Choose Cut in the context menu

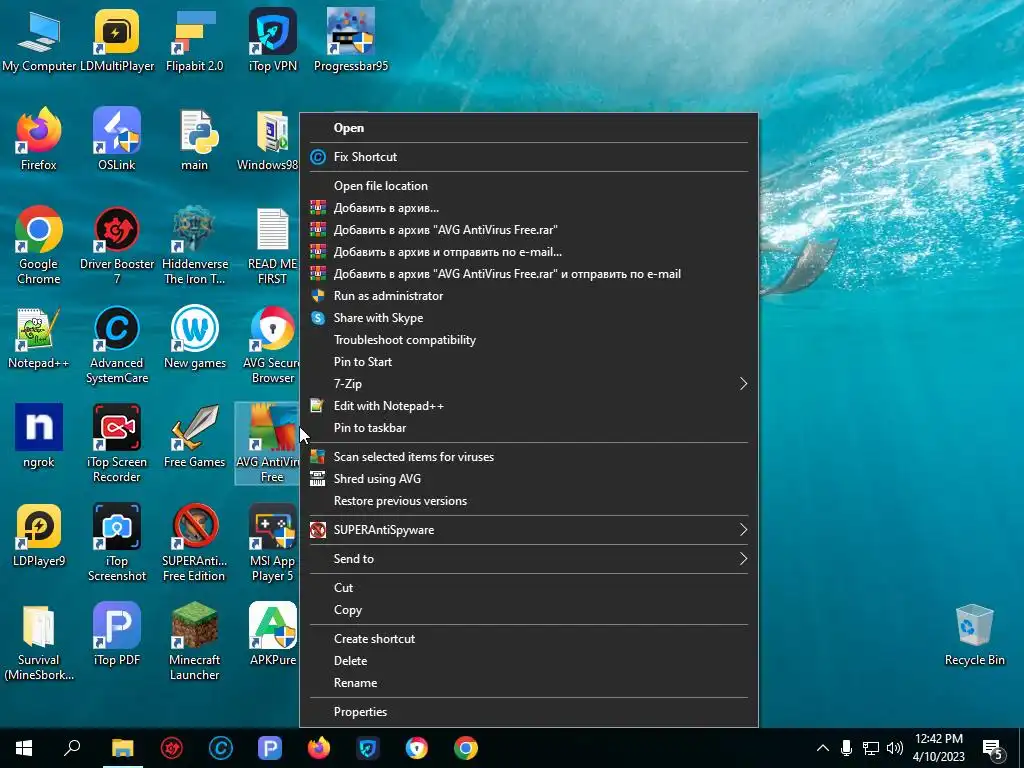[528, 588]
